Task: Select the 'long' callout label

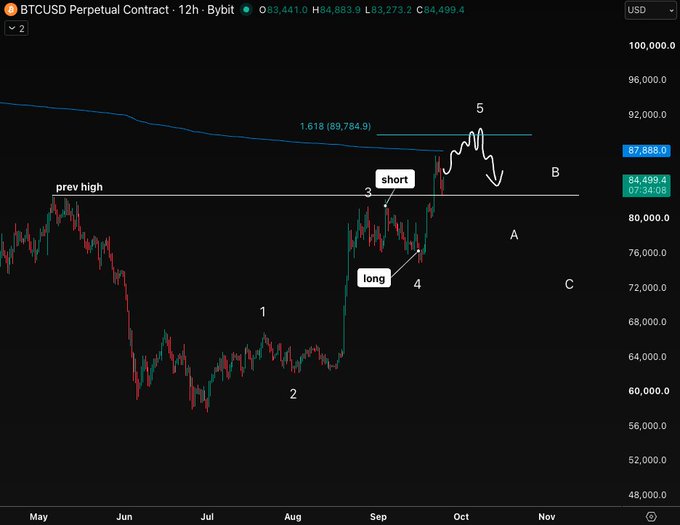Action: (x=374, y=278)
